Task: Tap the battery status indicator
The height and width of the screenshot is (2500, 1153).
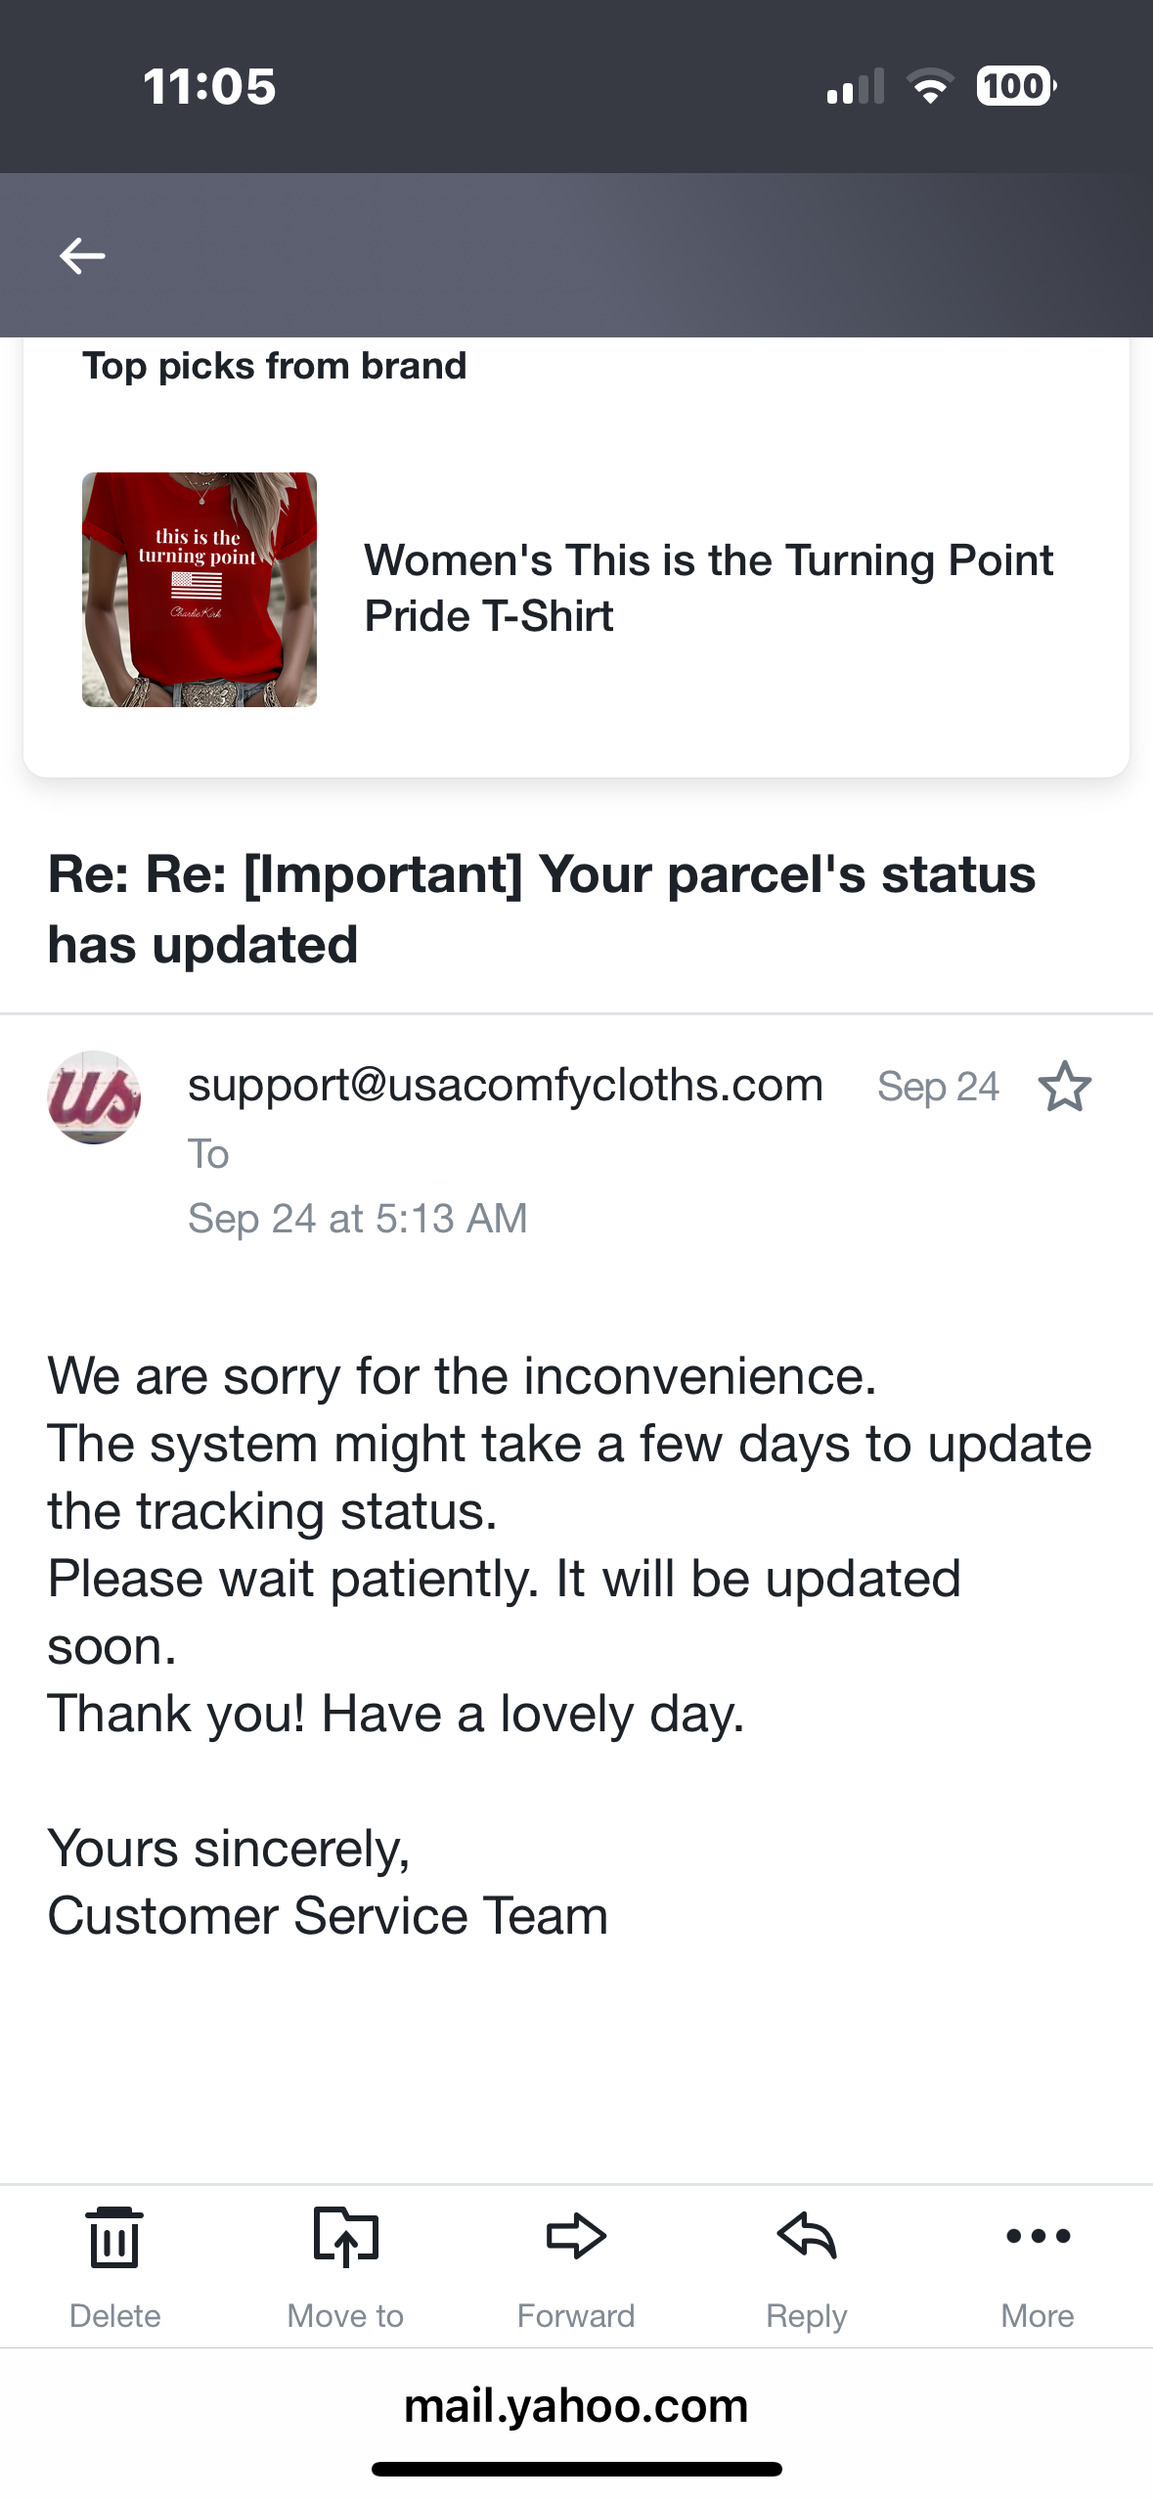Action: [x=1015, y=86]
